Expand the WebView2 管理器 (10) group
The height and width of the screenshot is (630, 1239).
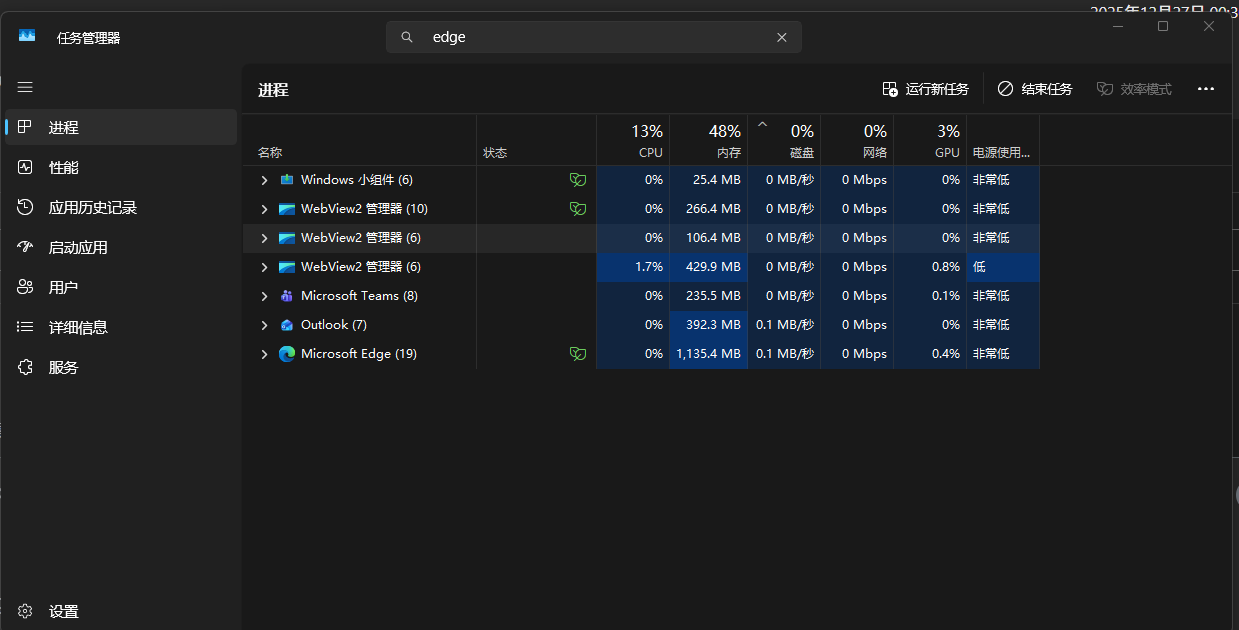(x=264, y=209)
